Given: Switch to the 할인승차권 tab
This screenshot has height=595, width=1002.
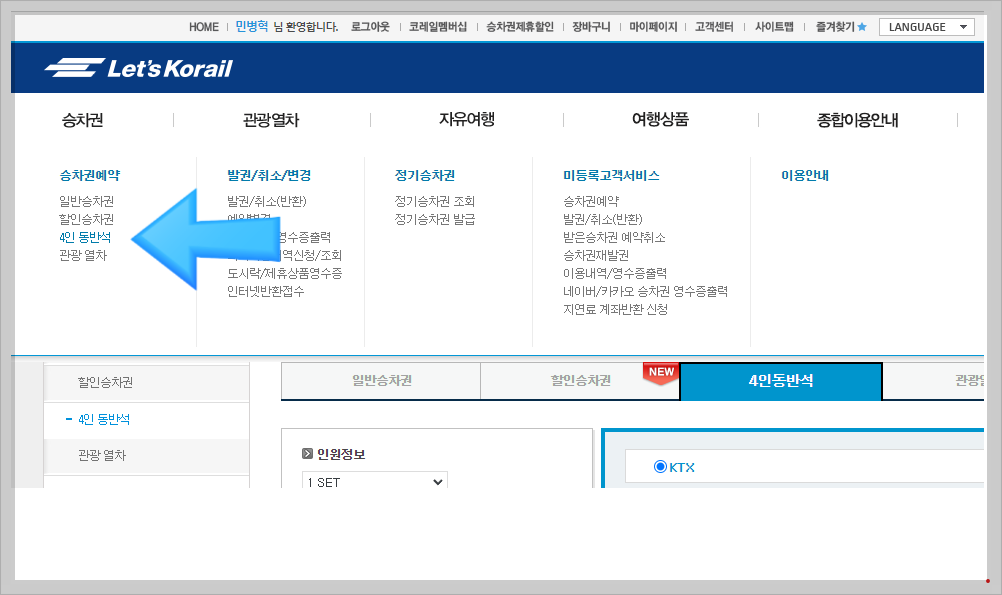Looking at the screenshot, I should click(580, 381).
